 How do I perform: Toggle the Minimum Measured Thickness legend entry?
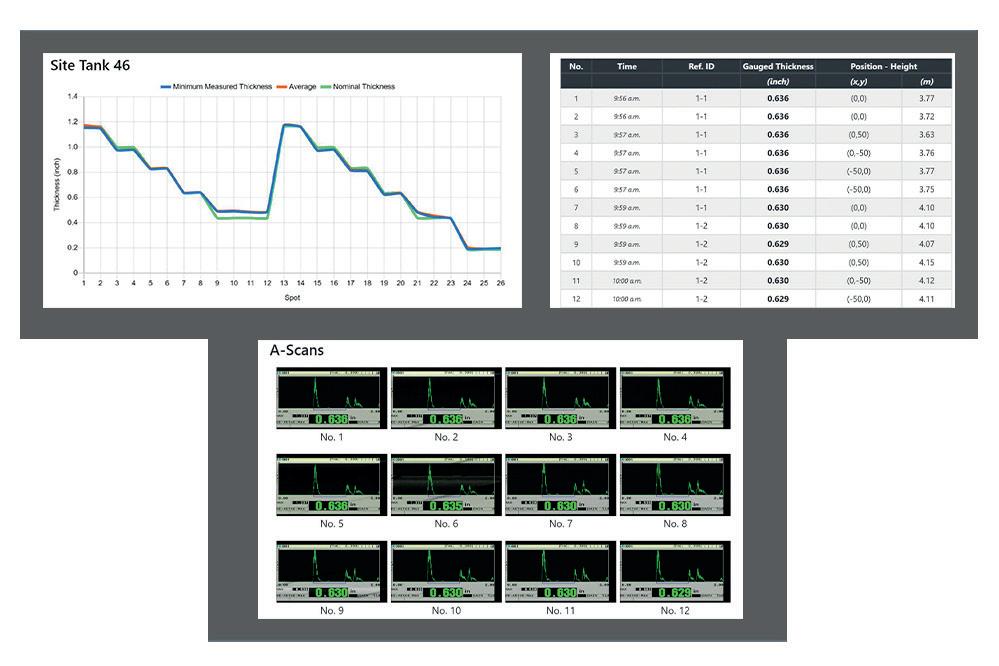pyautogui.click(x=216, y=87)
